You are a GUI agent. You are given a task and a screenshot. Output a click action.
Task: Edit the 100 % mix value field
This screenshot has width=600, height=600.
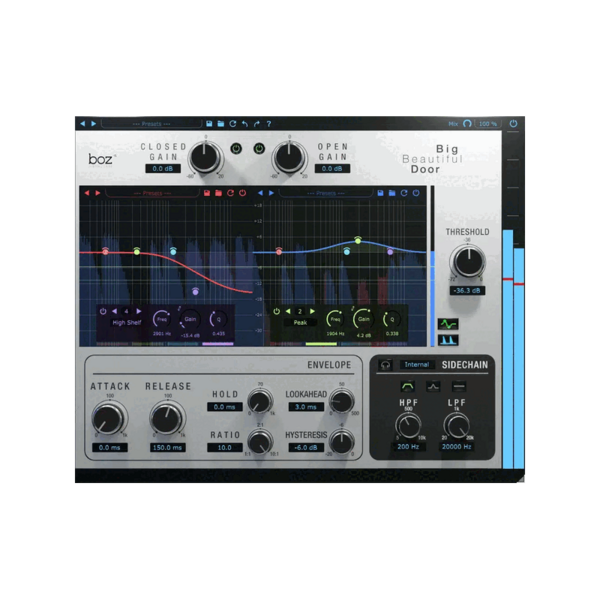pyautogui.click(x=488, y=124)
